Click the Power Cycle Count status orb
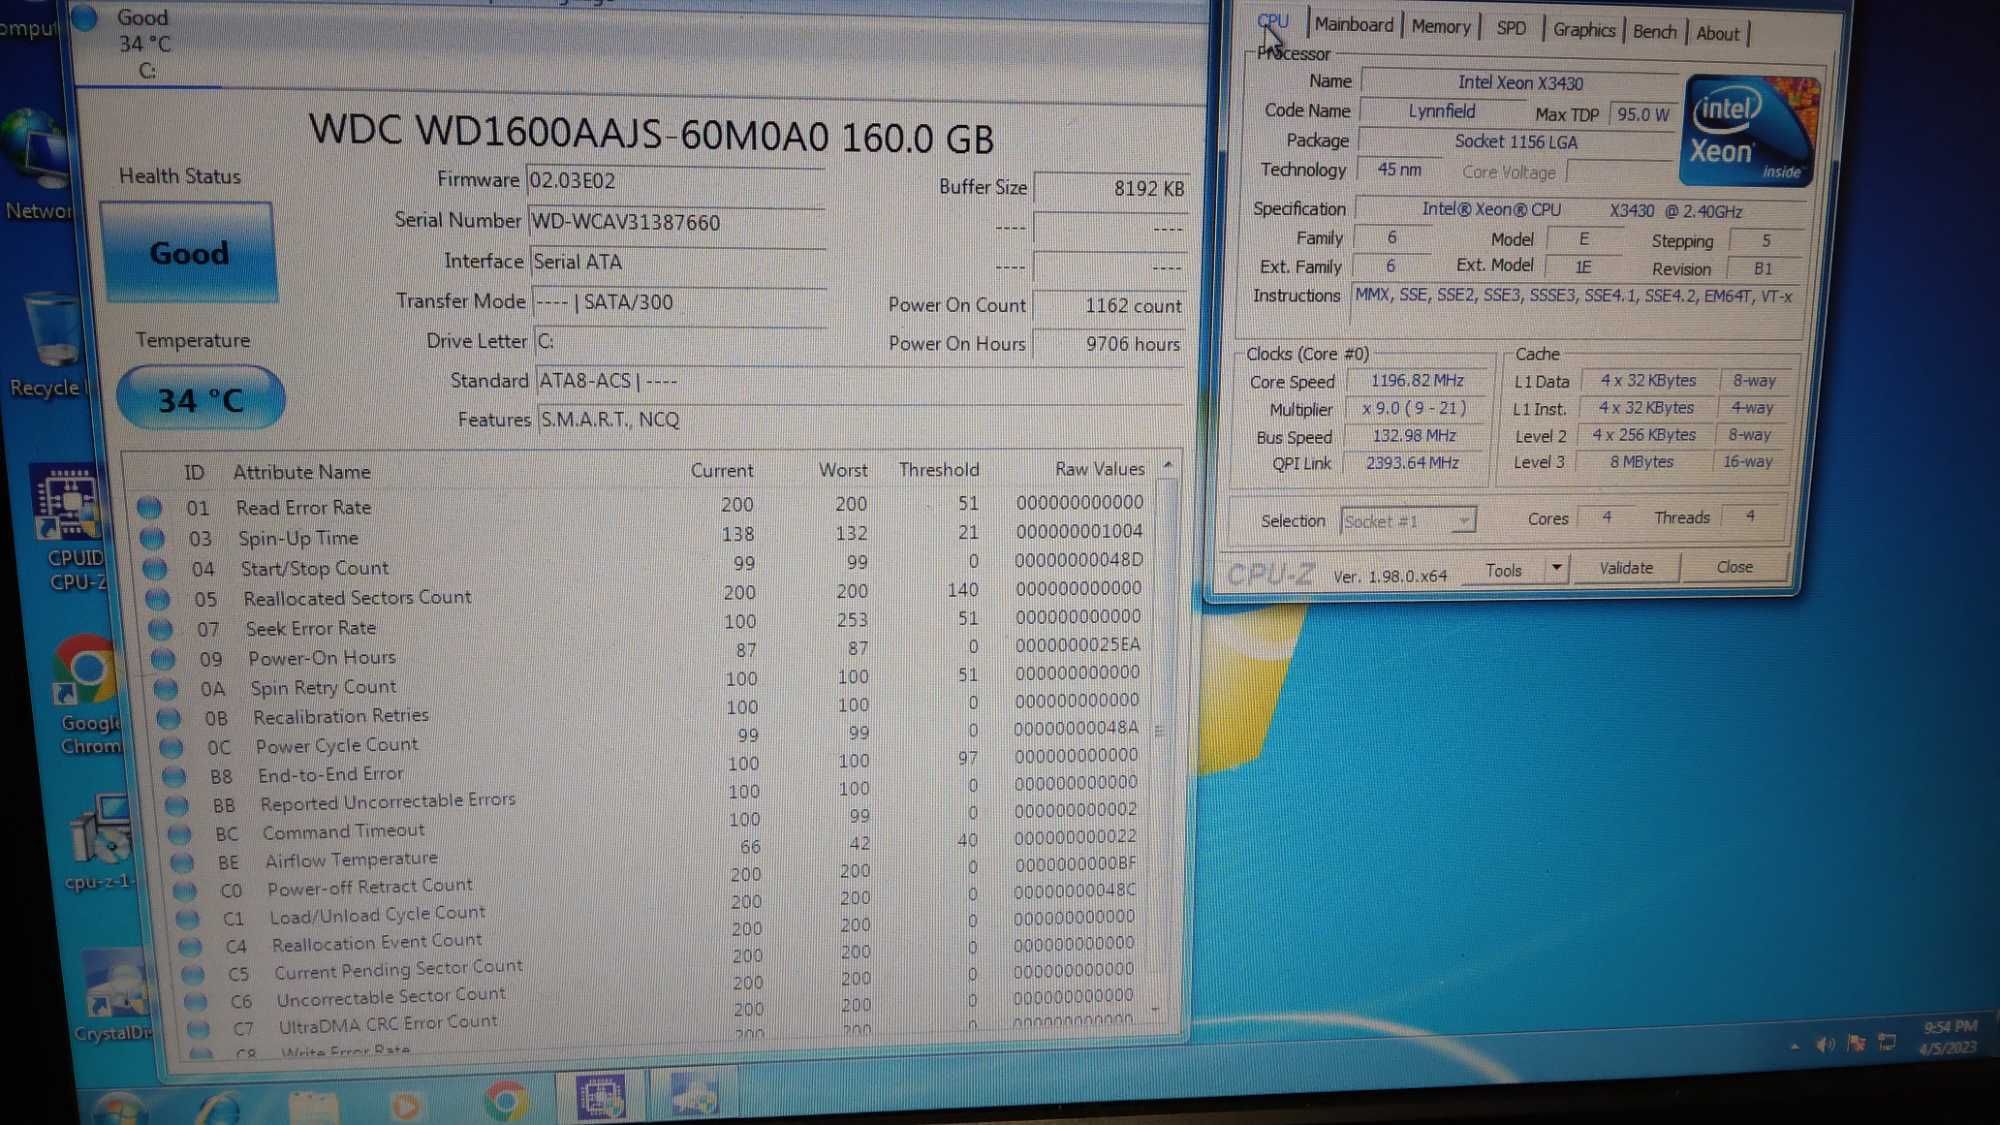This screenshot has width=2000, height=1125. [x=172, y=746]
